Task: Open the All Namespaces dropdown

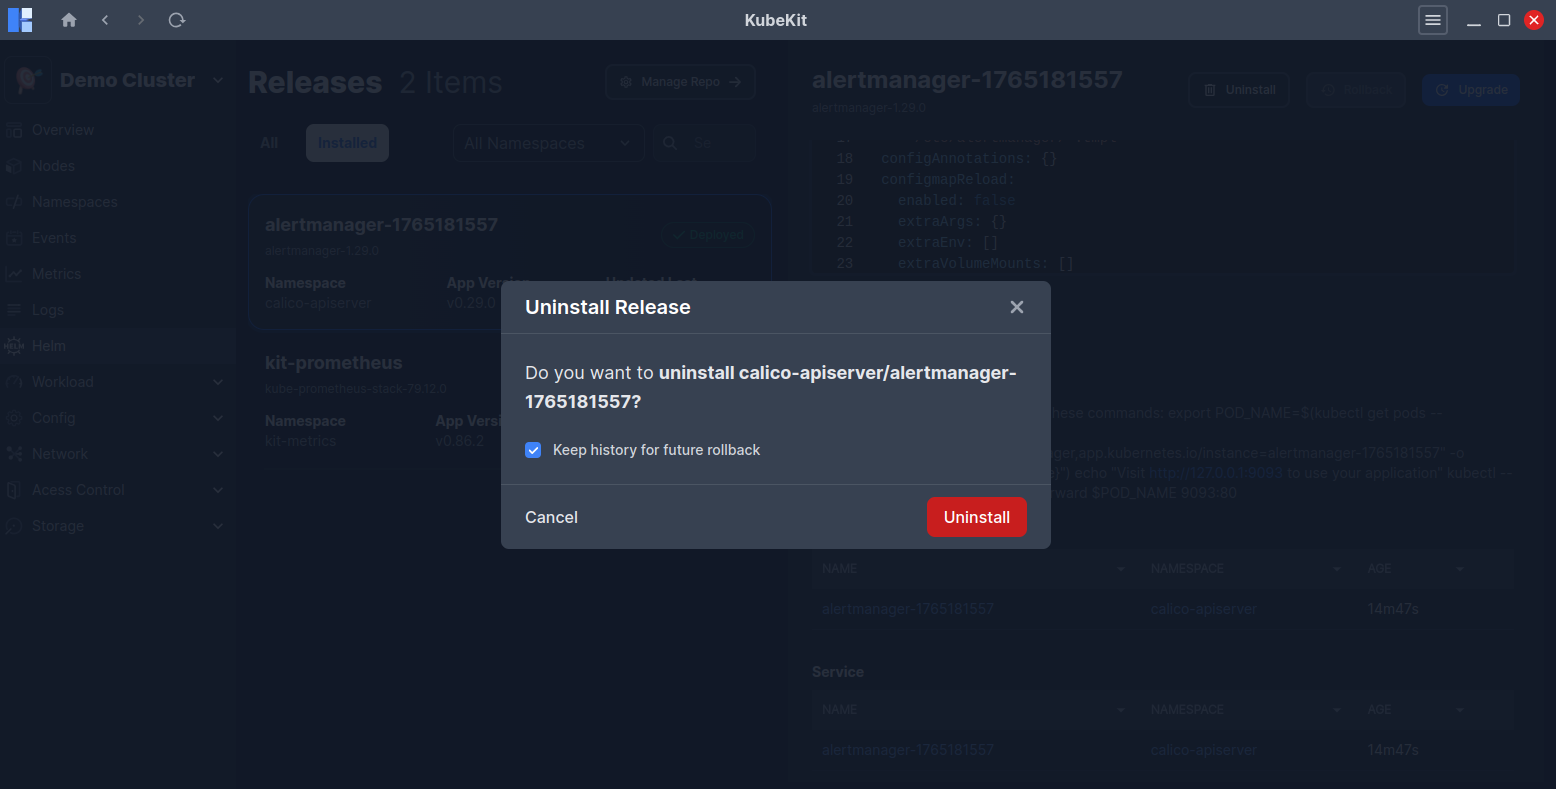Action: coord(548,143)
